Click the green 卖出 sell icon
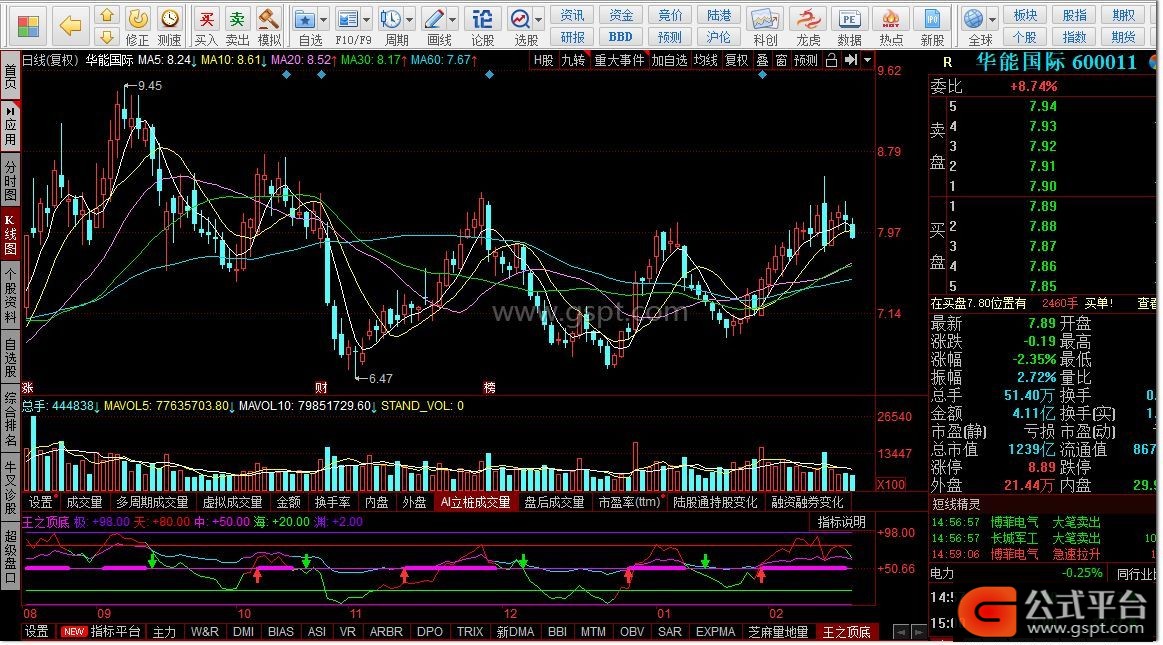The image size is (1163, 645). pyautogui.click(x=237, y=18)
